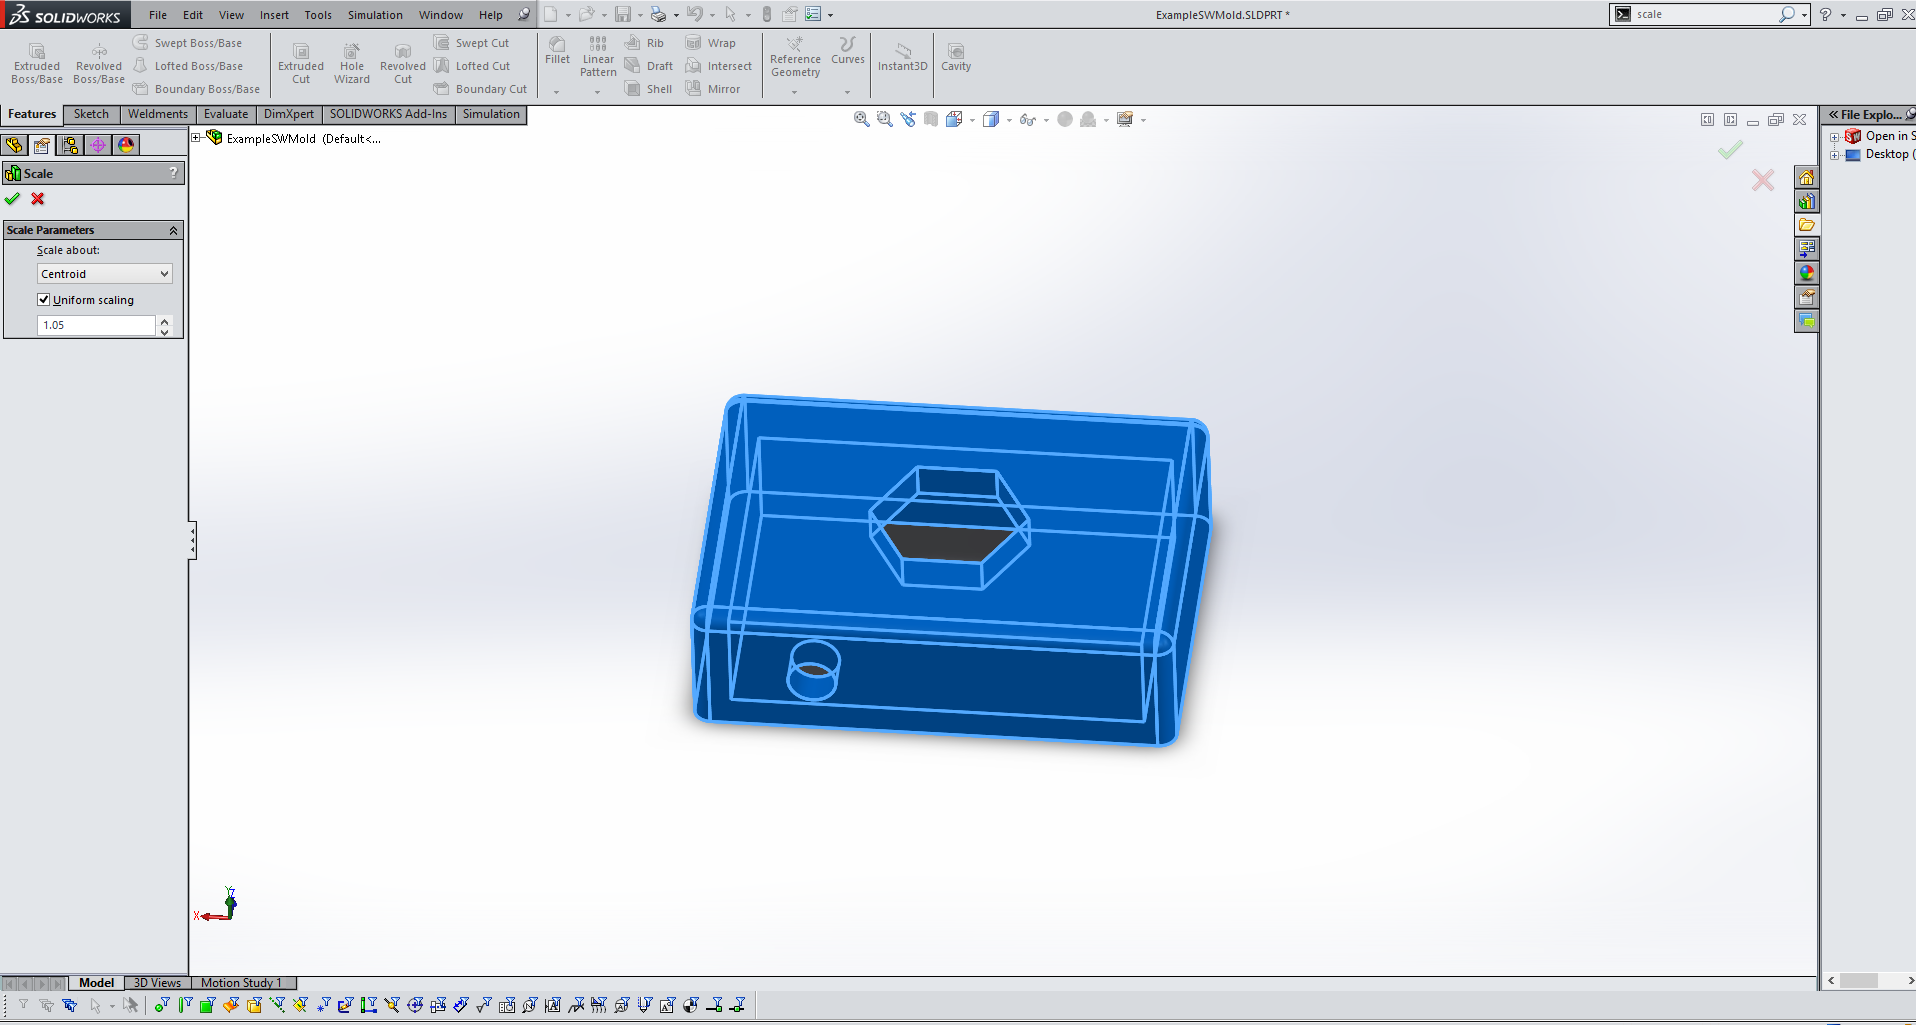Open Reference Geometry tools

tap(795, 57)
